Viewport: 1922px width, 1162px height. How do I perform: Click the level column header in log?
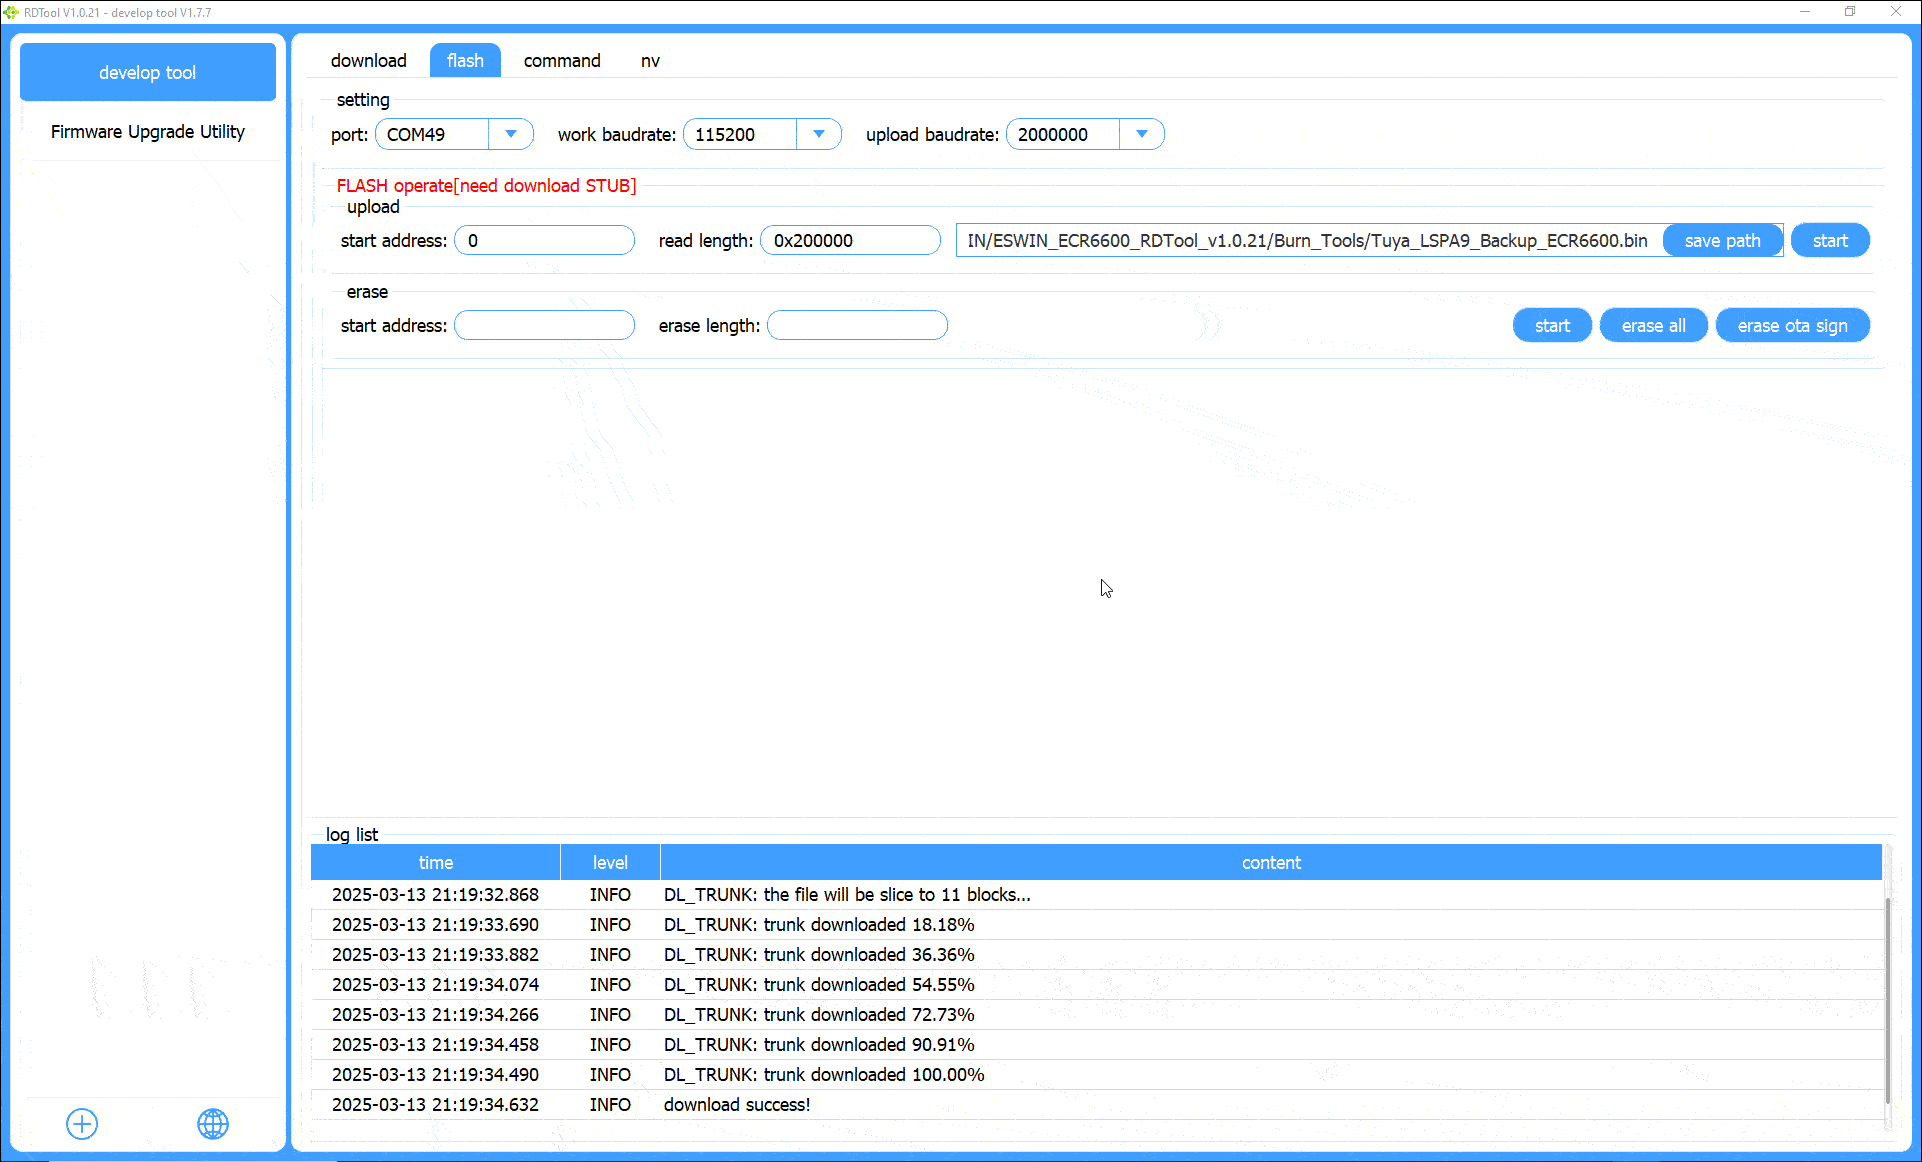point(610,863)
